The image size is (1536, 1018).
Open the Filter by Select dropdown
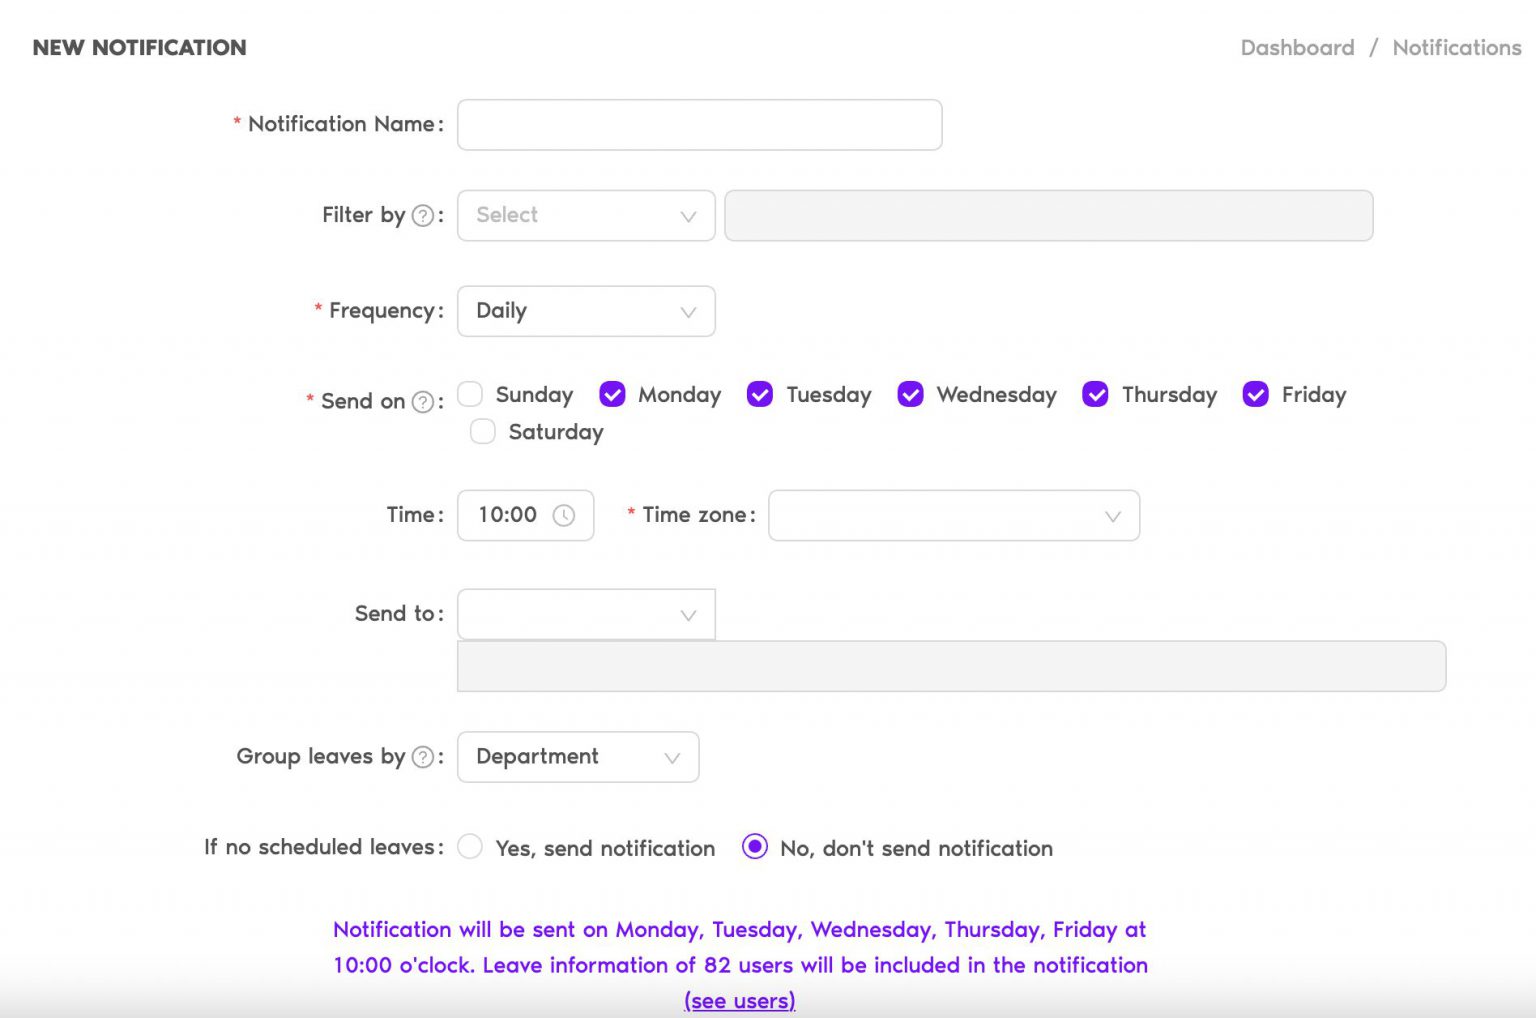tap(585, 215)
